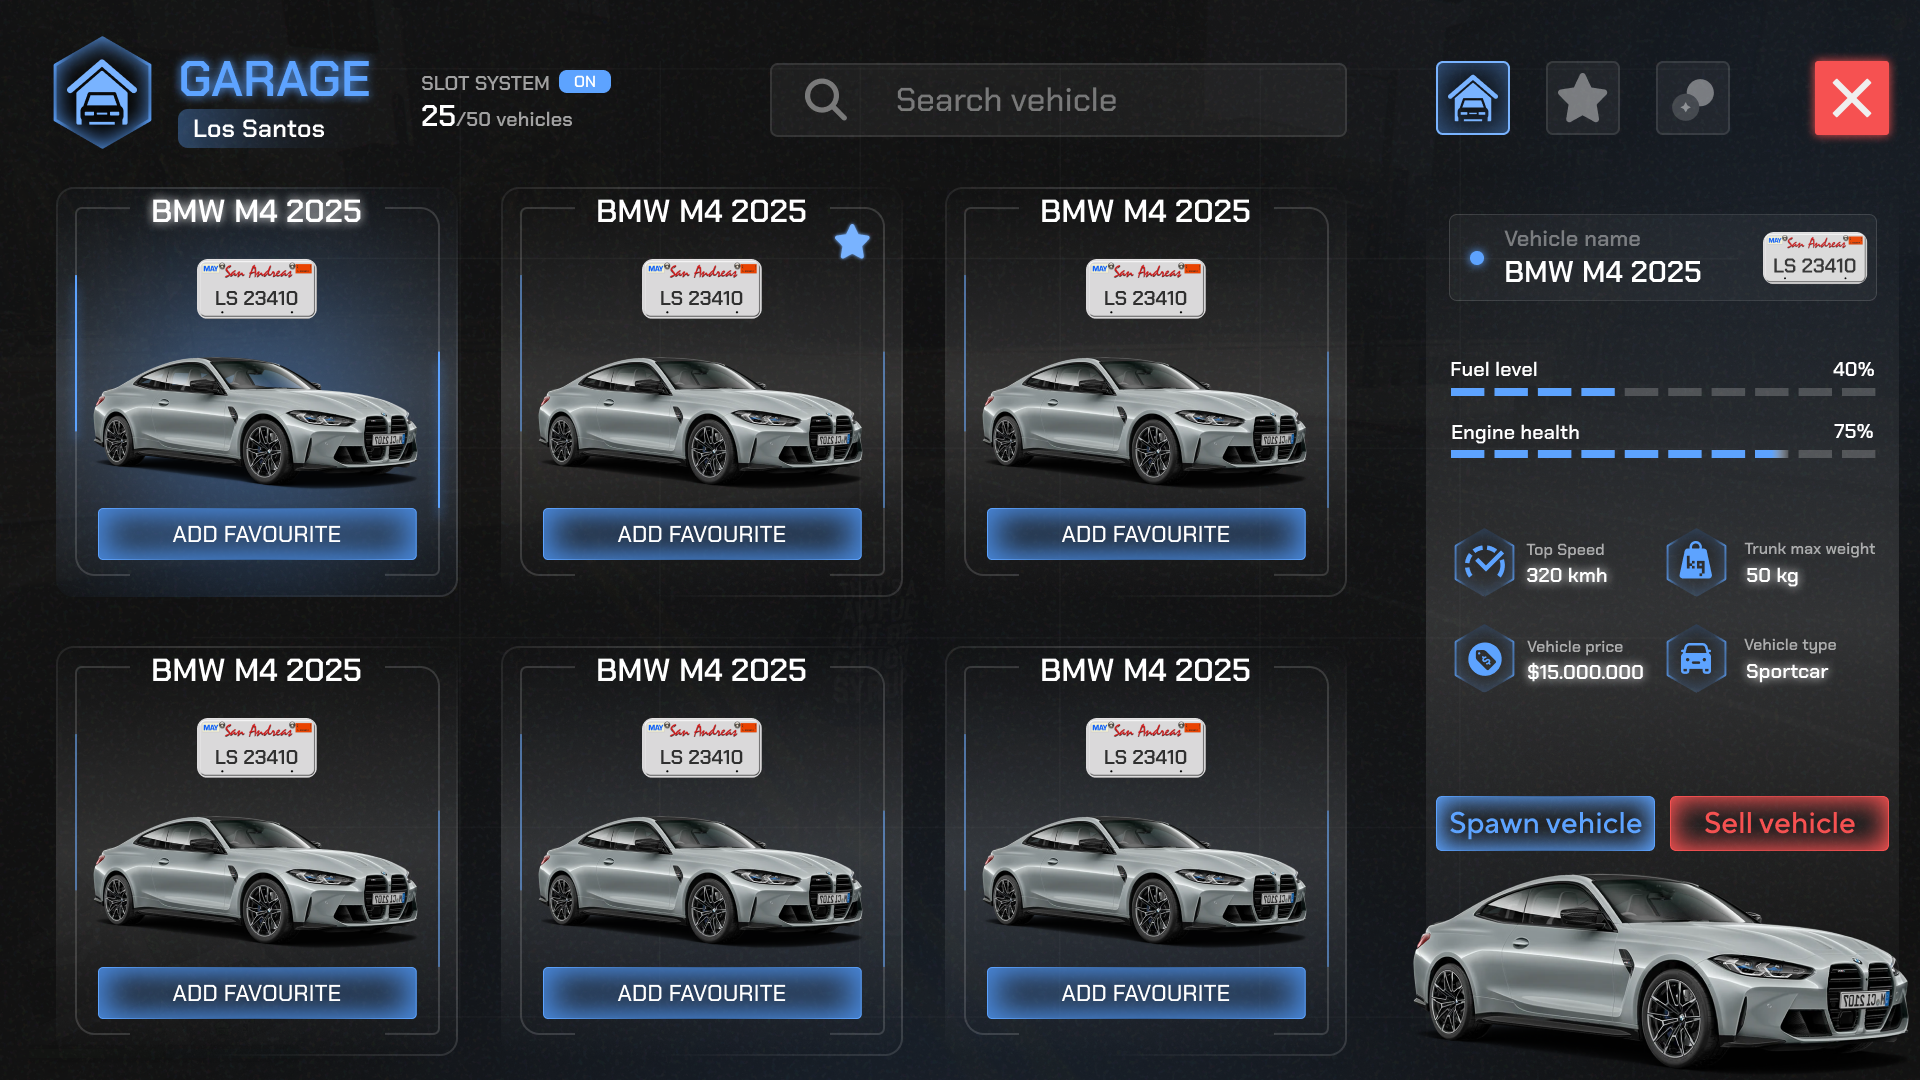
Task: Click the blue favourite star on second card
Action: pos(852,242)
